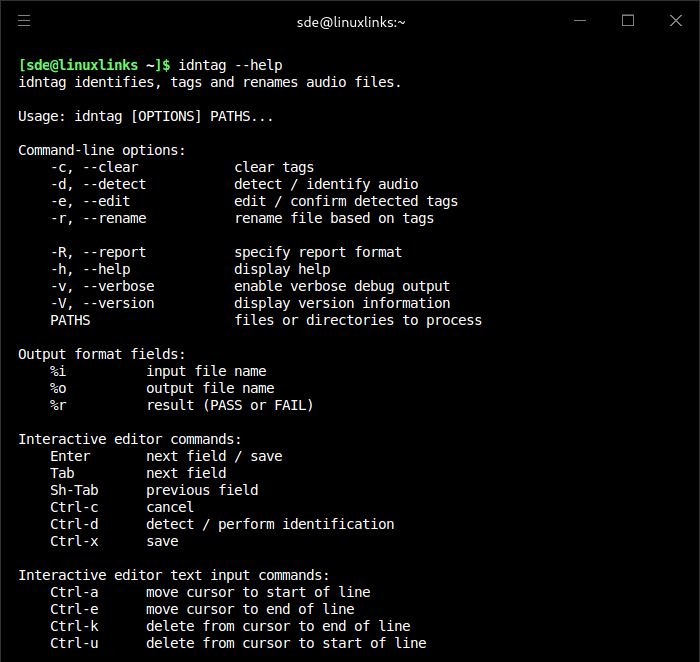
Task: Click the '-d, --detect' option text
Action: tap(98, 184)
